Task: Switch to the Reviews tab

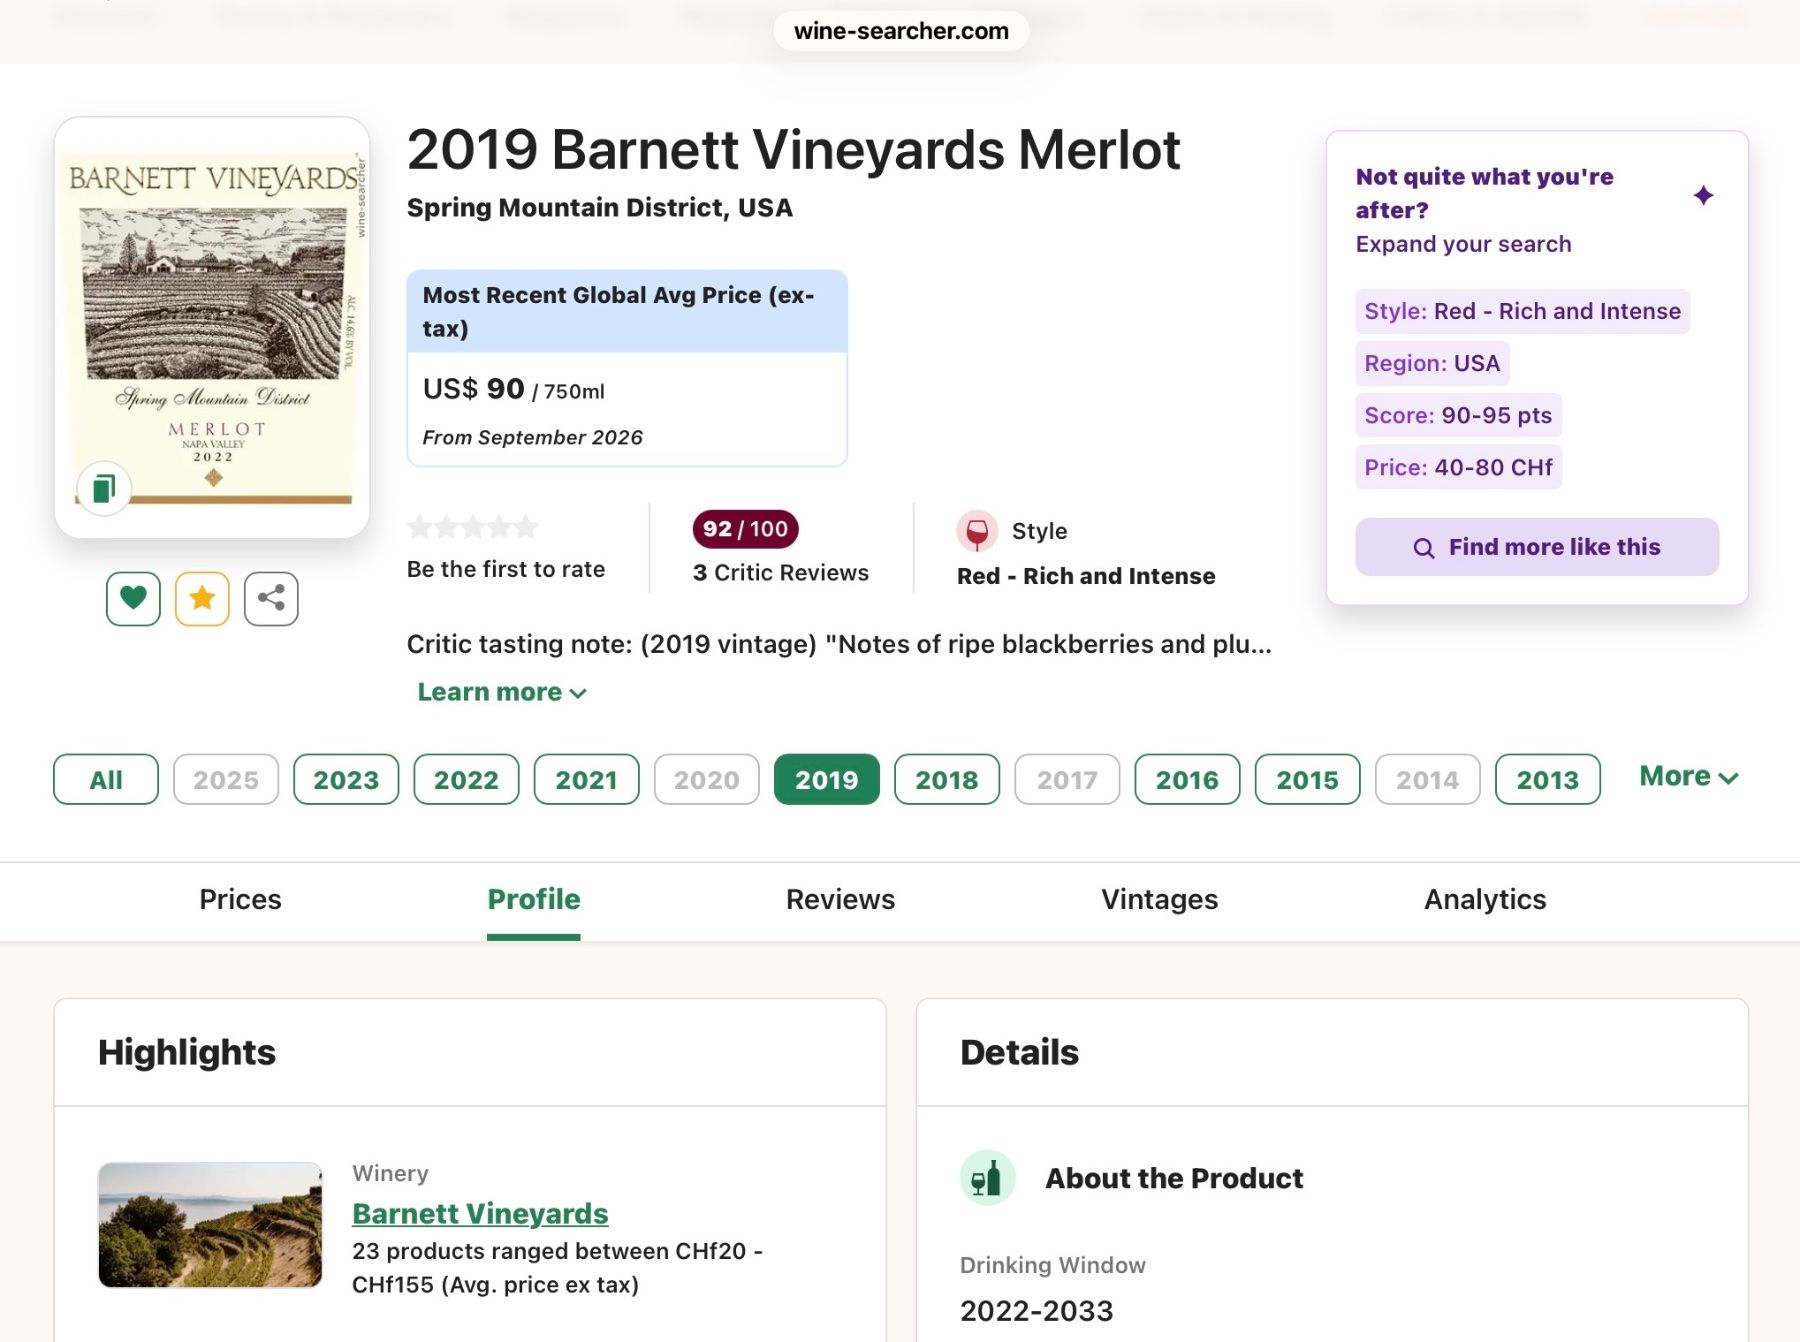Action: (x=840, y=899)
